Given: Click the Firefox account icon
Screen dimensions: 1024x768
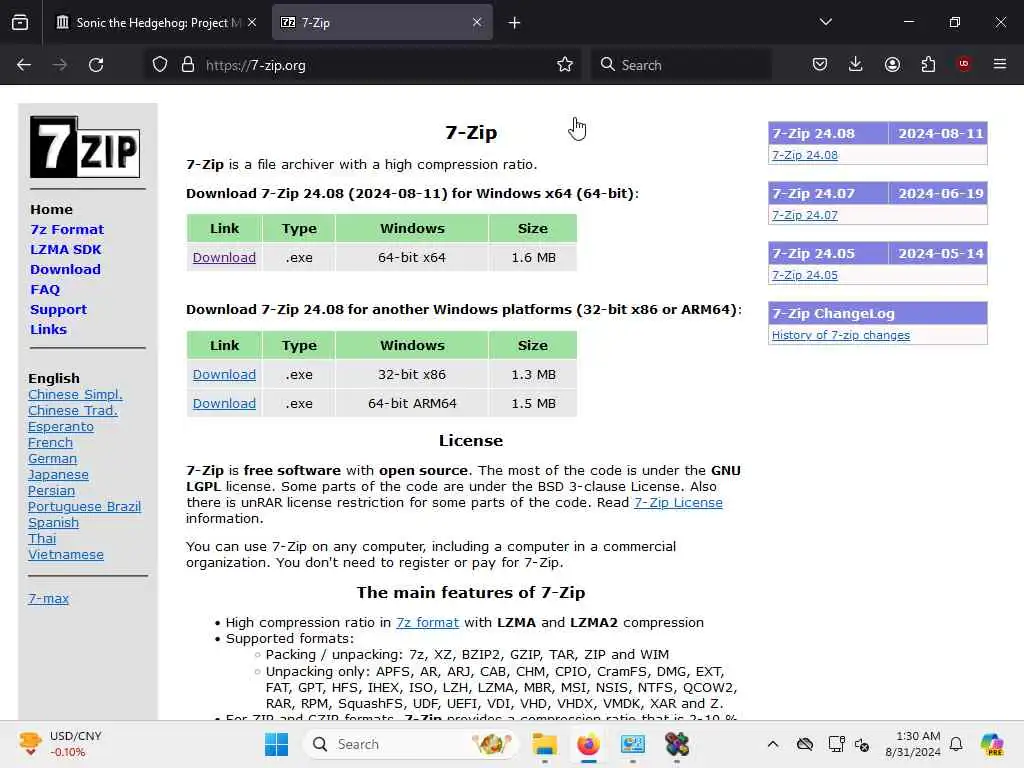Looking at the screenshot, I should (892, 64).
